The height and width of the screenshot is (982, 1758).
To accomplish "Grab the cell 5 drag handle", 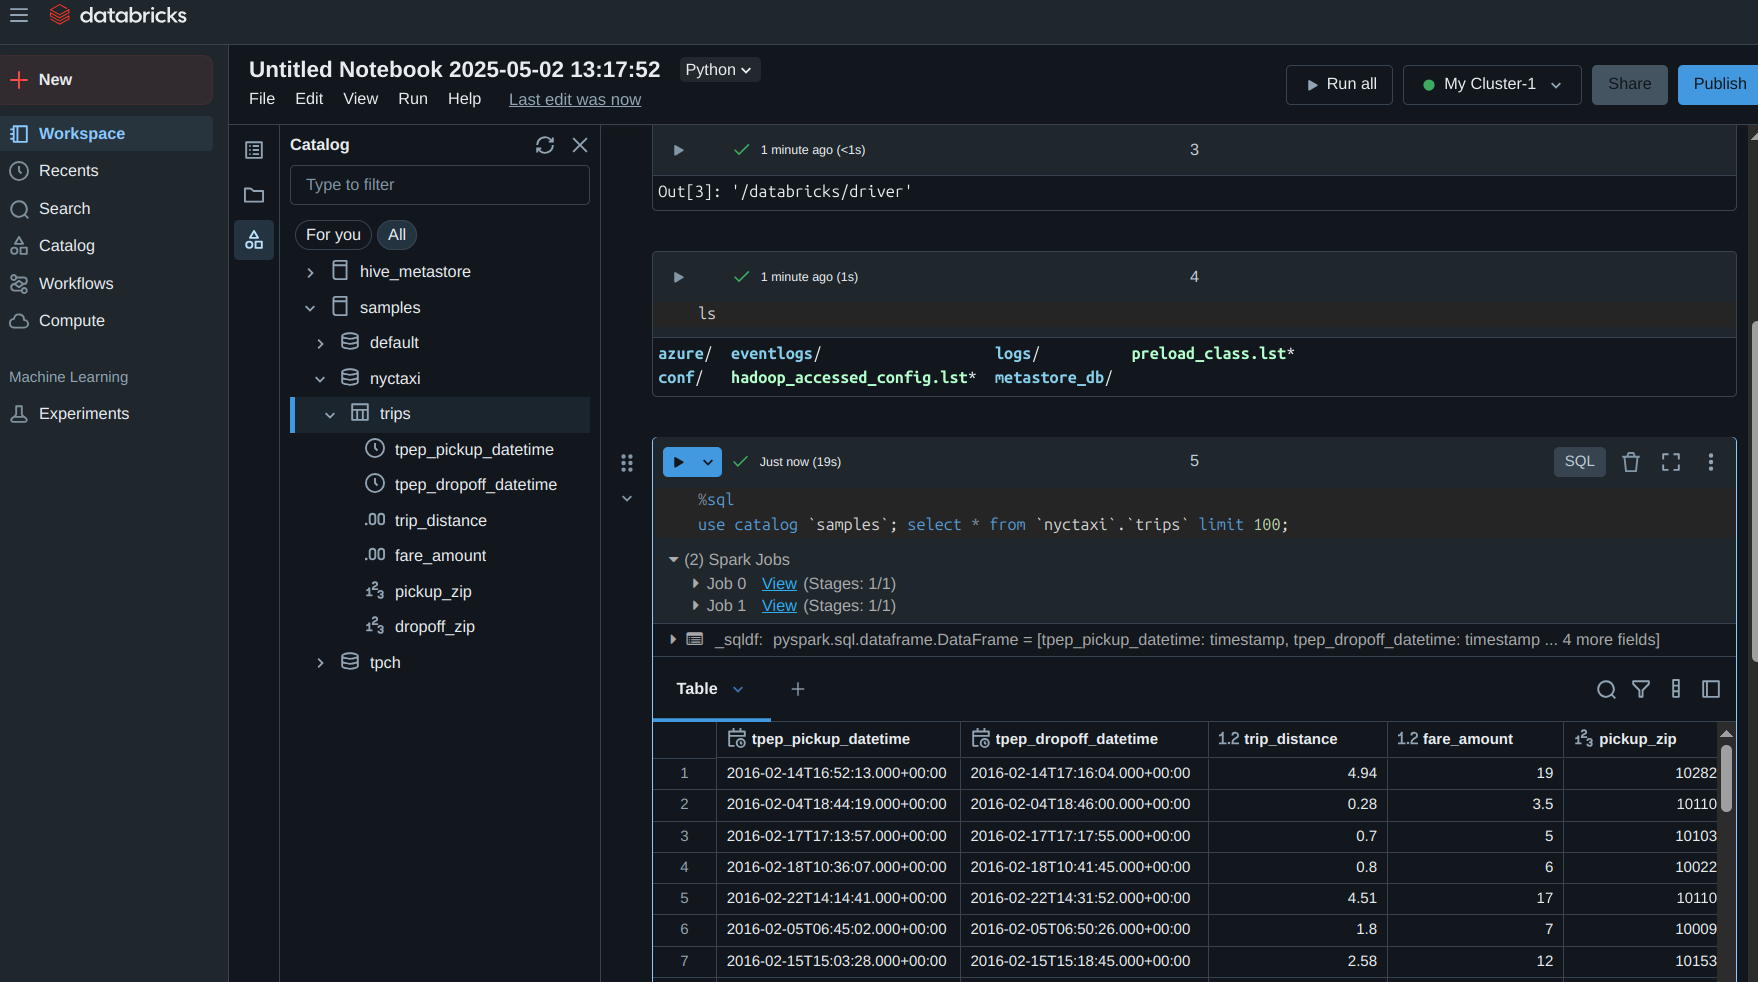I will (627, 463).
